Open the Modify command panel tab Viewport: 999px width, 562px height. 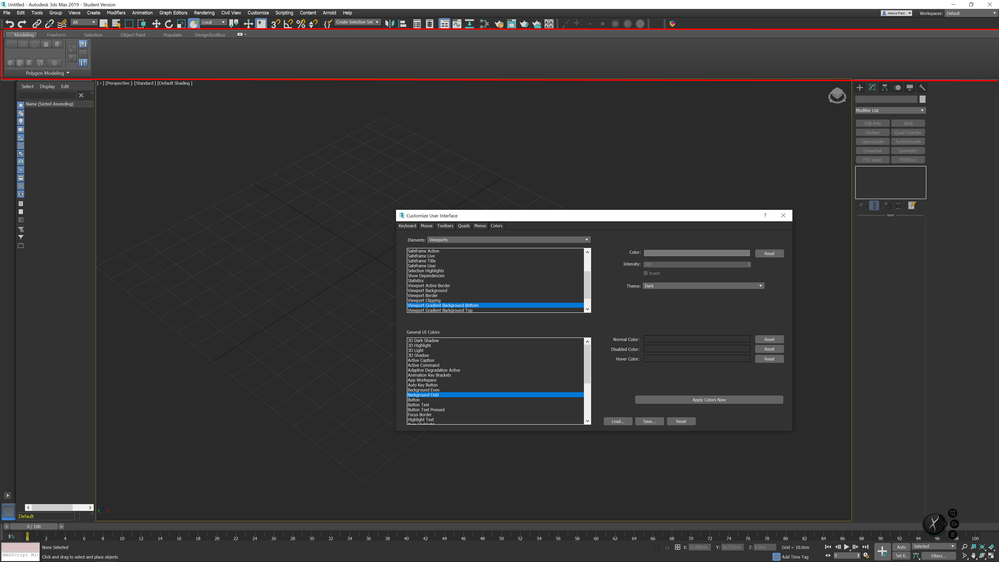pyautogui.click(x=872, y=87)
